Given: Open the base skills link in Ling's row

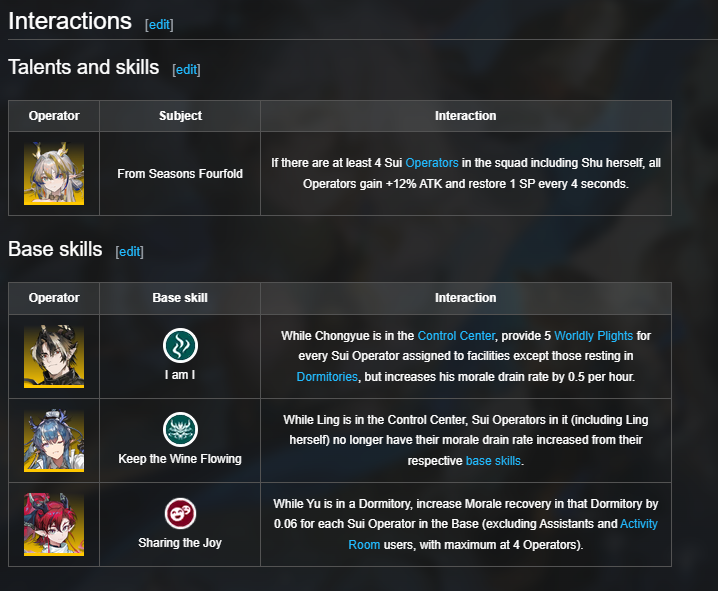Looking at the screenshot, I should pos(493,461).
